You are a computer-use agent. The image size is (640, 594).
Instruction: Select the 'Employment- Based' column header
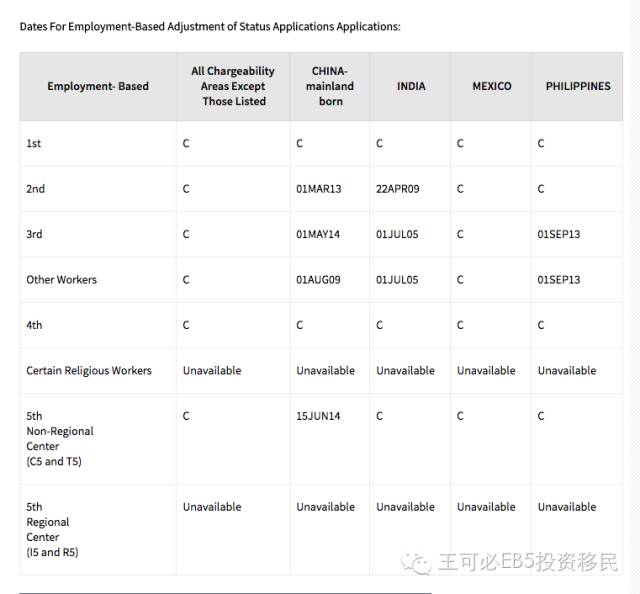click(x=98, y=86)
